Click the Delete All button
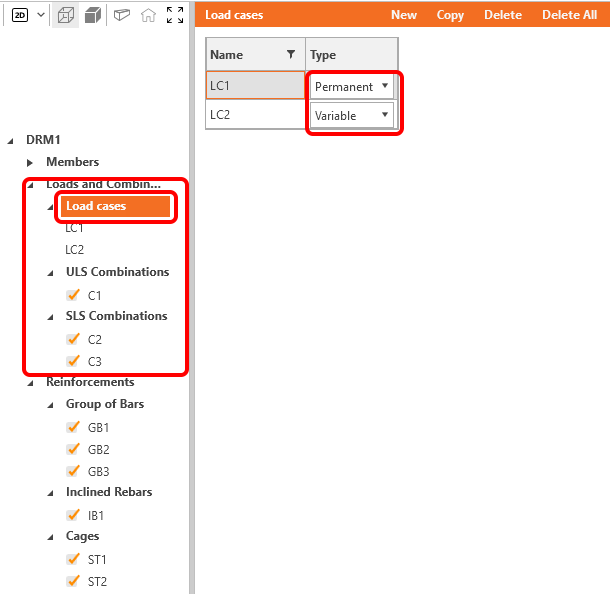The height and width of the screenshot is (594, 610). coord(569,15)
